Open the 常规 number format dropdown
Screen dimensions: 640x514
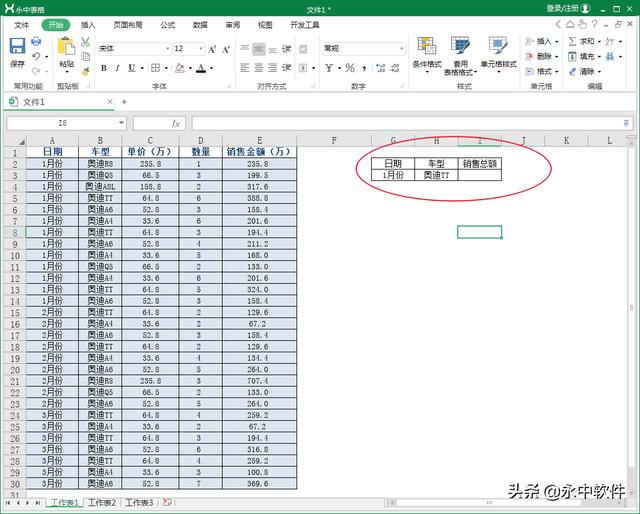[402, 49]
